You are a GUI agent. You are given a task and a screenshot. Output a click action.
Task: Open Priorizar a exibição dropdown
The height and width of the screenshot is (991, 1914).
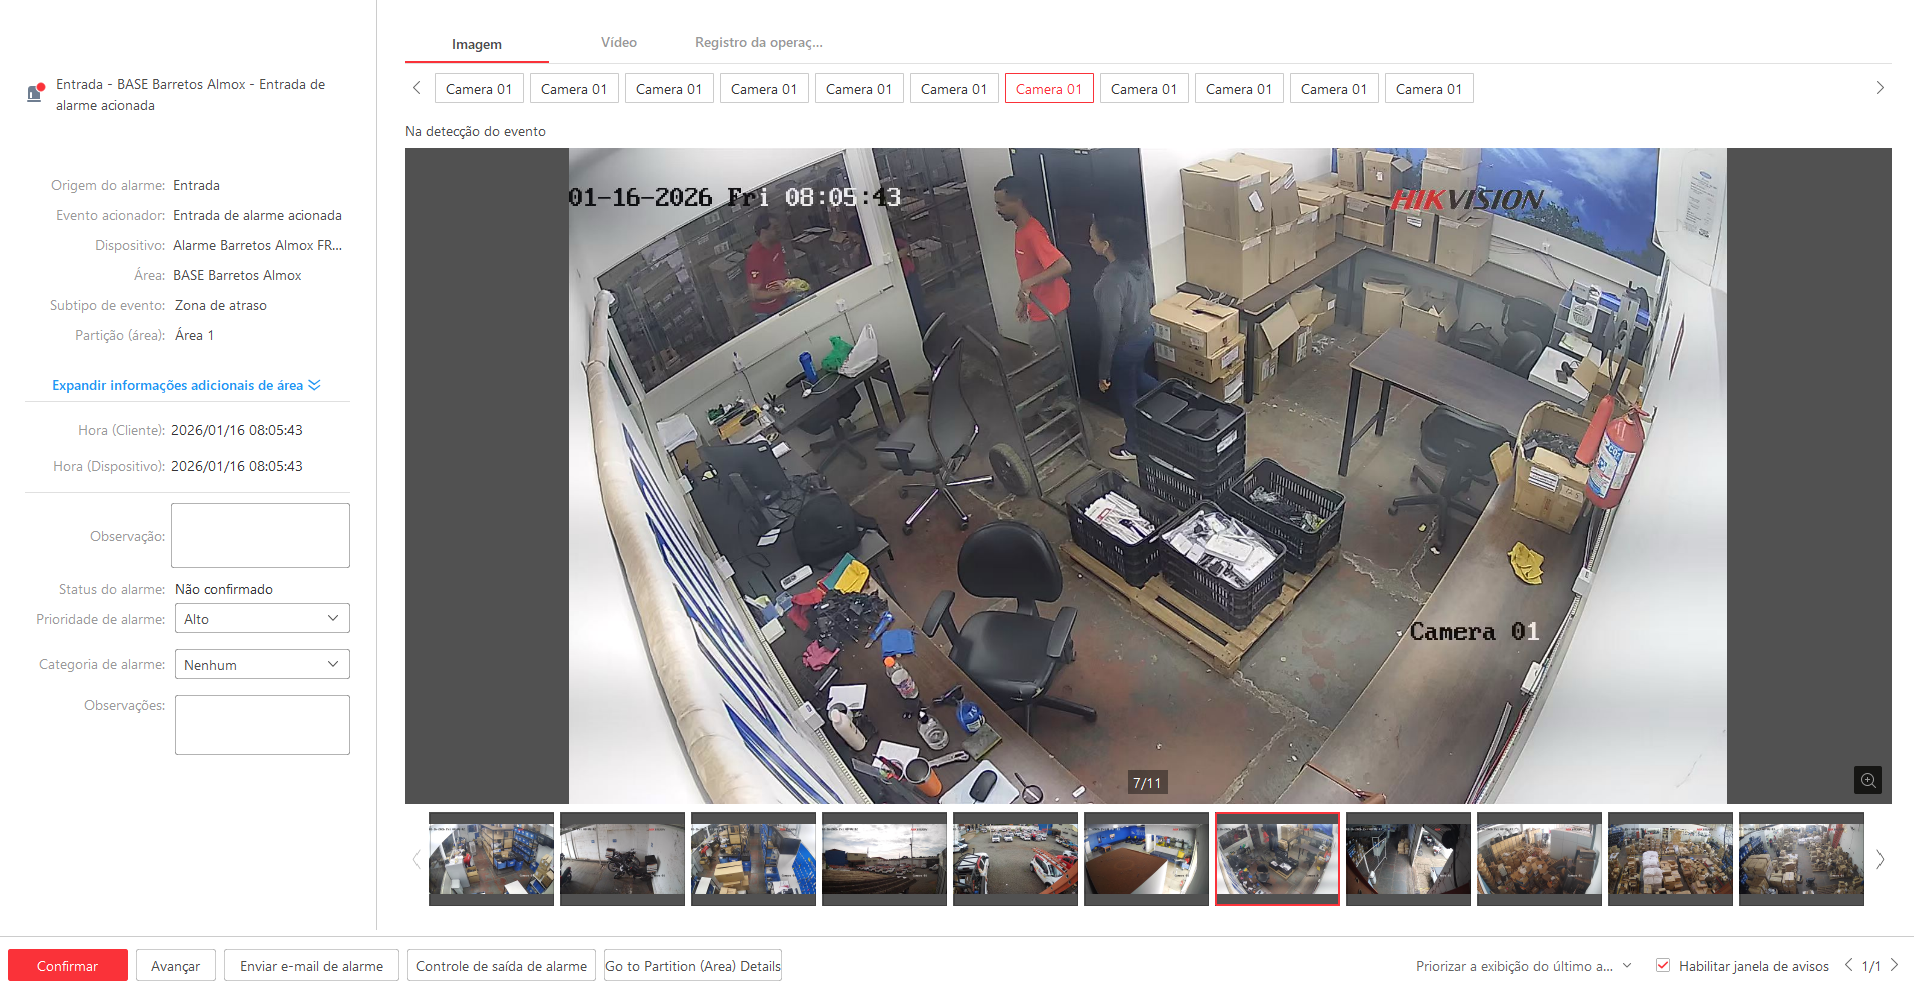coord(1523,966)
